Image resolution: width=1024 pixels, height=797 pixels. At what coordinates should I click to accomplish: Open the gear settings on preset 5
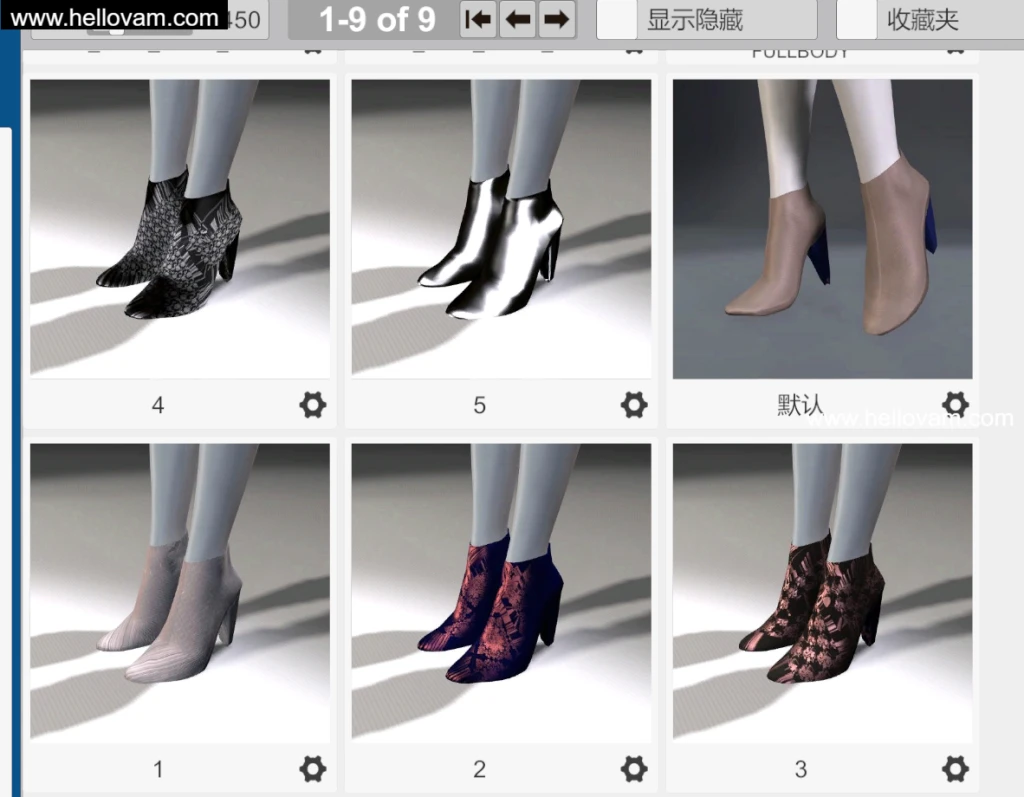click(x=635, y=405)
